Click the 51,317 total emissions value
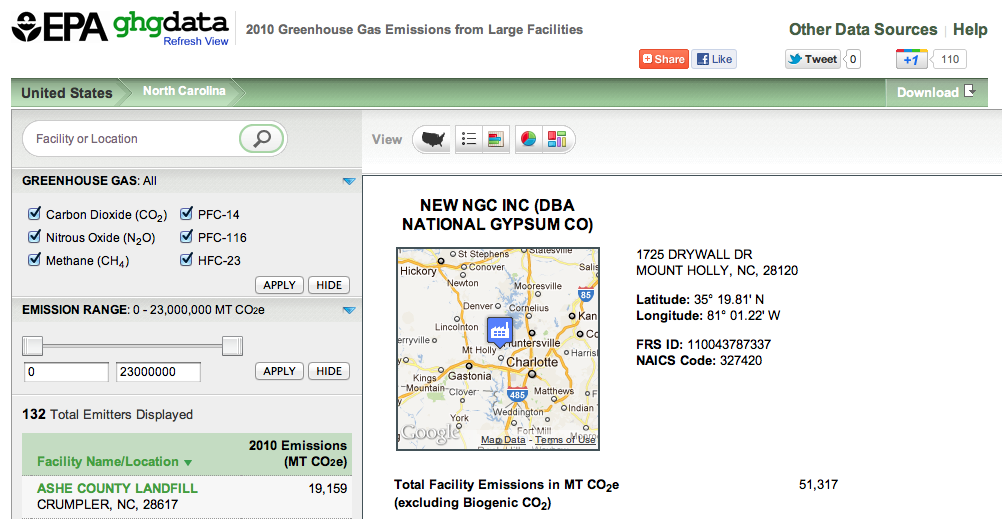 (x=819, y=484)
